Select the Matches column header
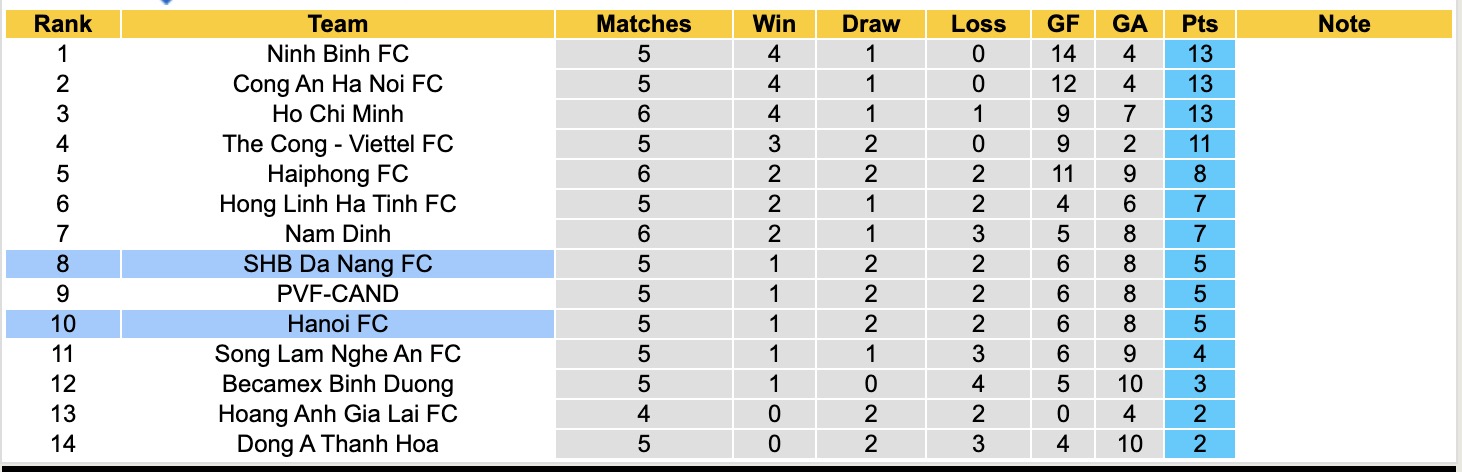The height and width of the screenshot is (472, 1462). click(643, 24)
